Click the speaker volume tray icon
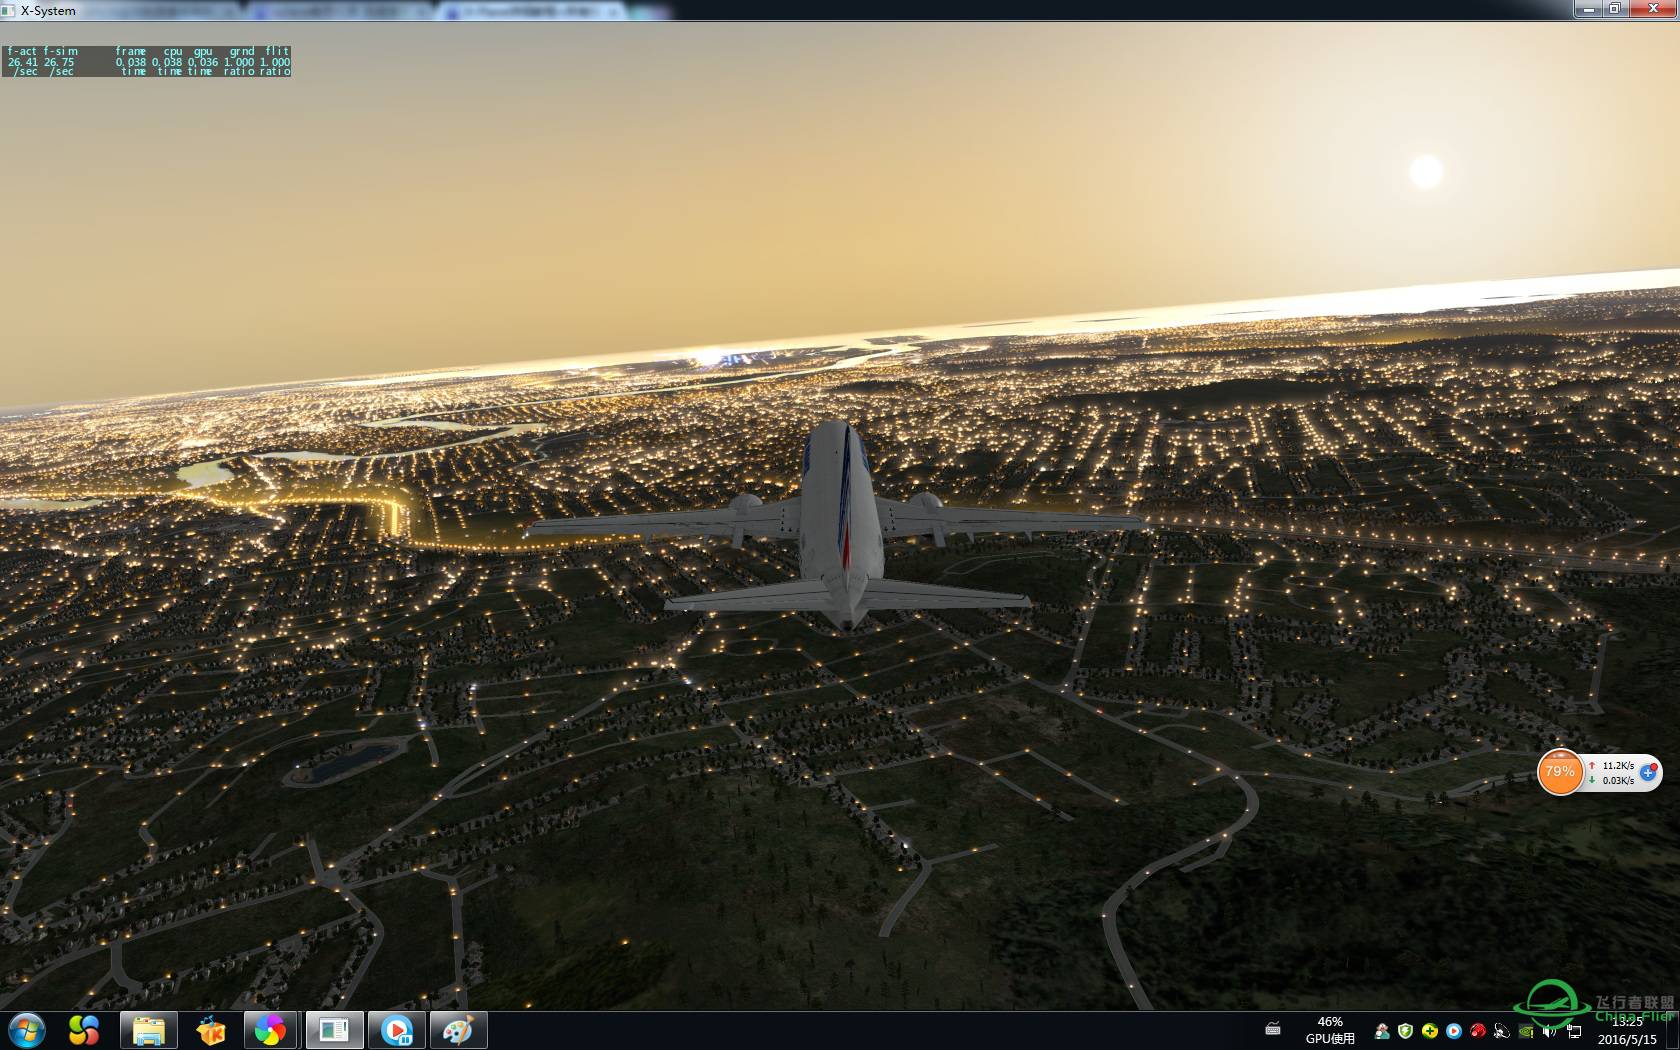Screen dimensions: 1680x1050 point(1550,1031)
